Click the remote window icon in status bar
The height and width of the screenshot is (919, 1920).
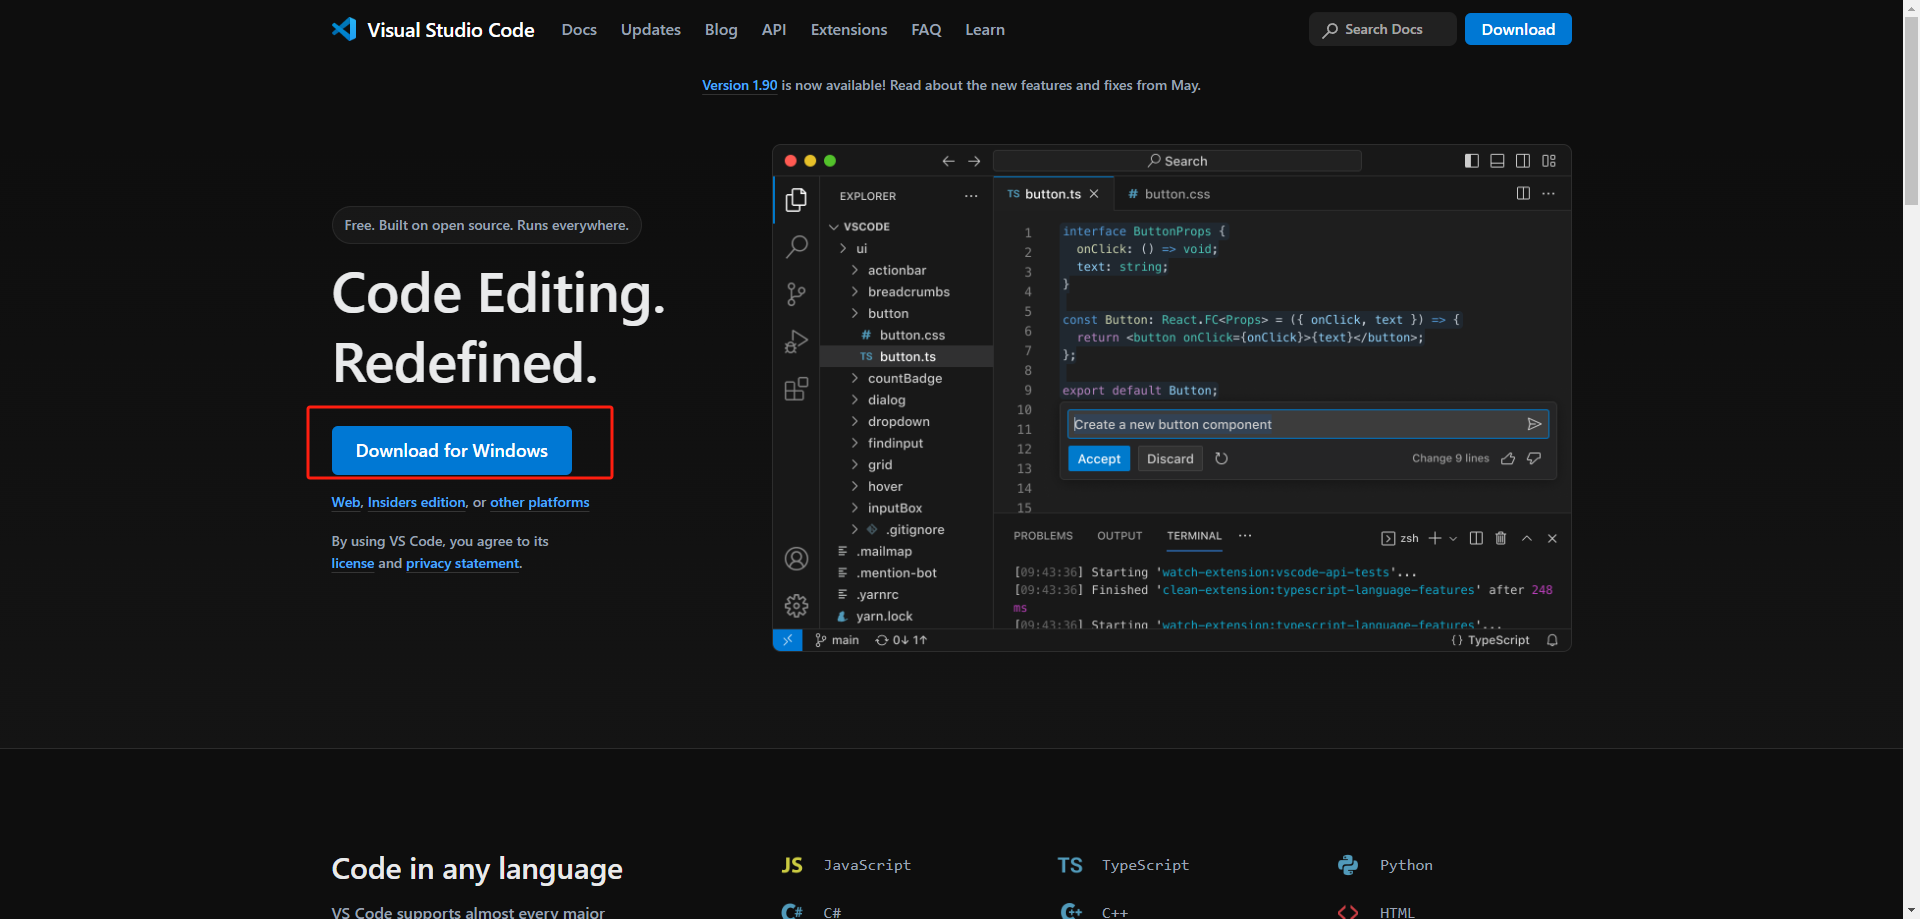[787, 640]
